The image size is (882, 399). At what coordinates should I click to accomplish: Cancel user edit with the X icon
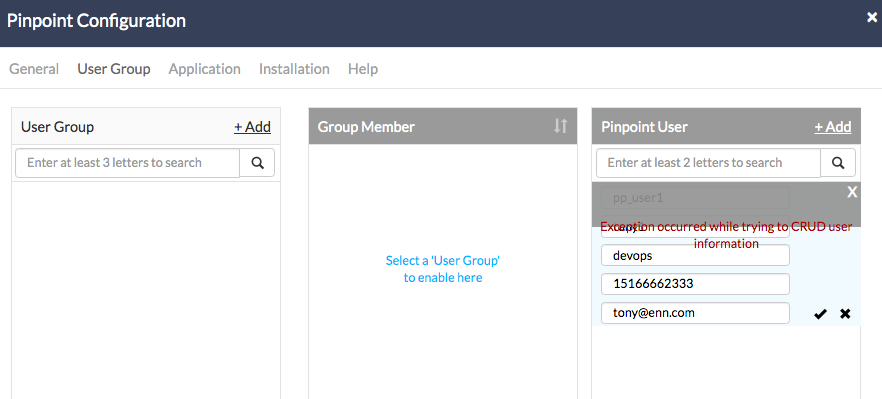pos(845,313)
